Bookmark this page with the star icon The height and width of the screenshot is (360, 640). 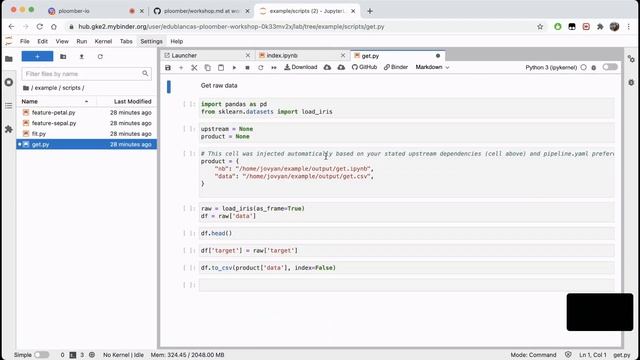click(540, 27)
